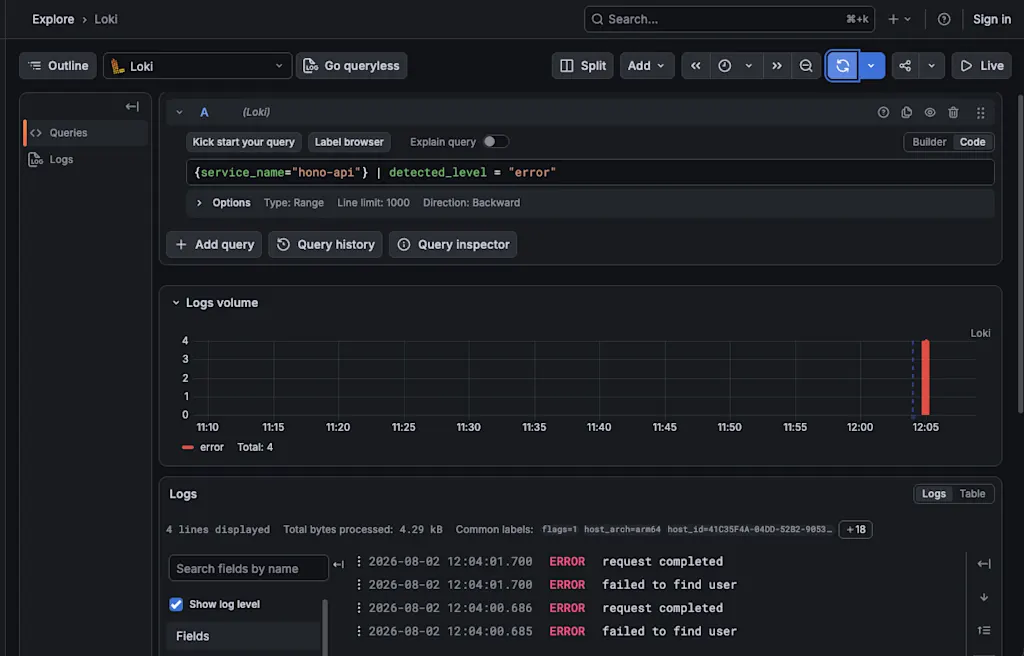
Task: Click the Add query button
Action: point(214,244)
